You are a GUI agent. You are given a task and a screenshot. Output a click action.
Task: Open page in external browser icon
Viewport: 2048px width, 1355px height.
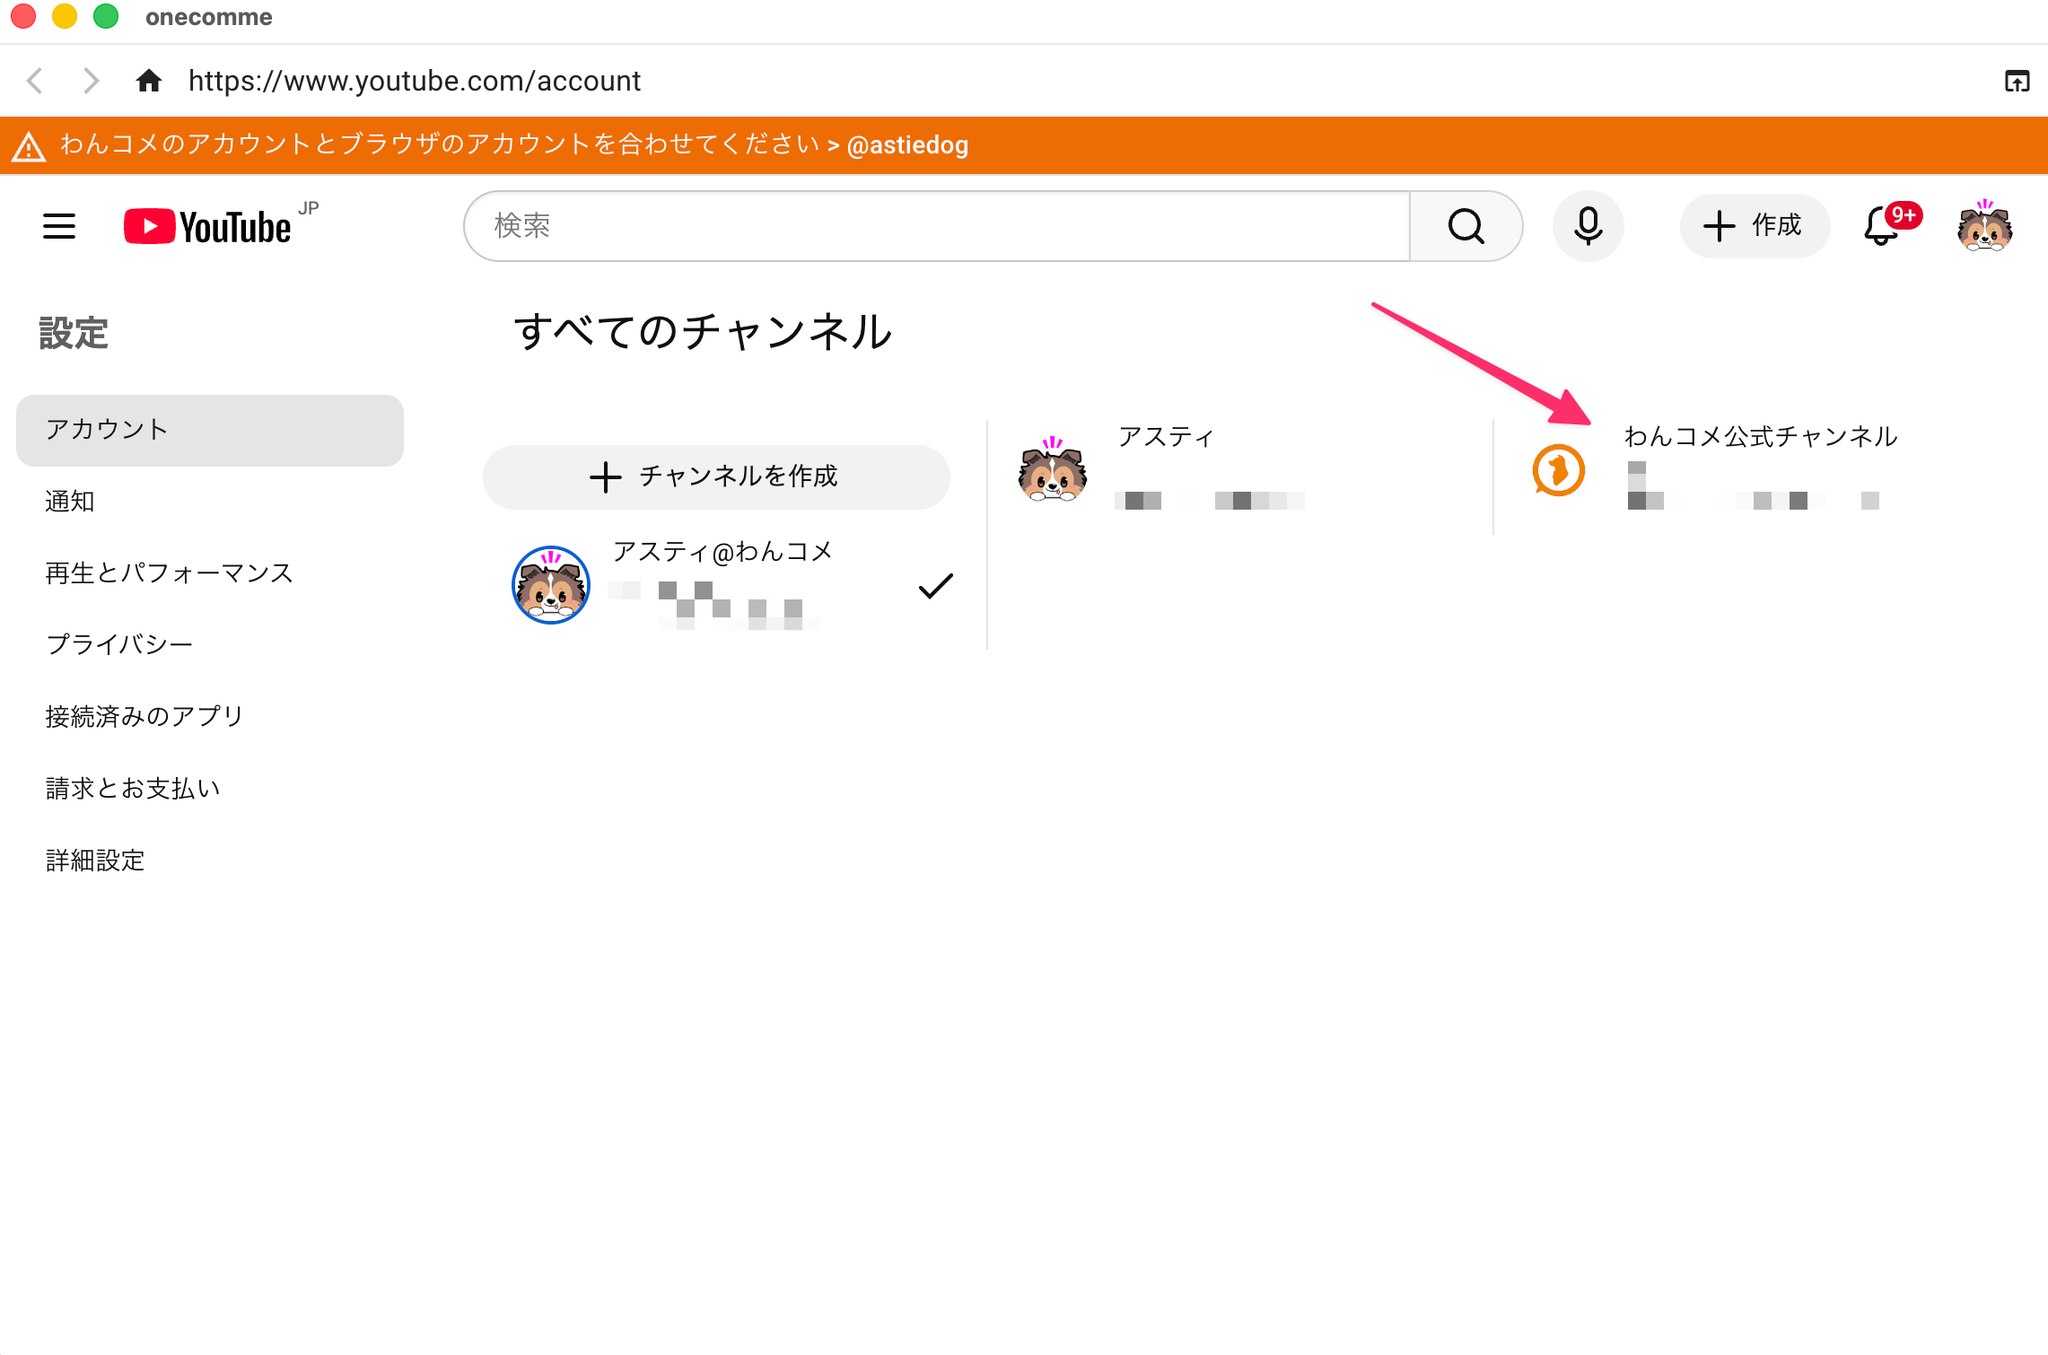tap(2017, 81)
